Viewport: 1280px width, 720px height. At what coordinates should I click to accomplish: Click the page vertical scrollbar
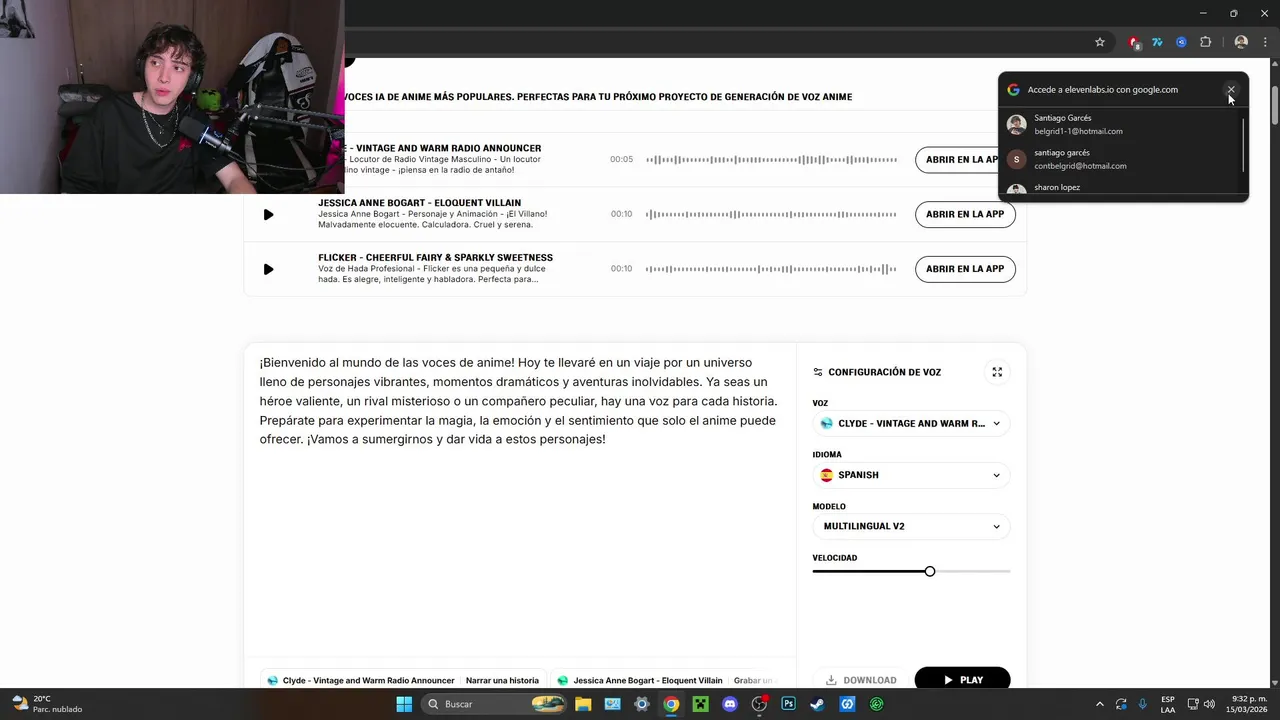[1275, 104]
